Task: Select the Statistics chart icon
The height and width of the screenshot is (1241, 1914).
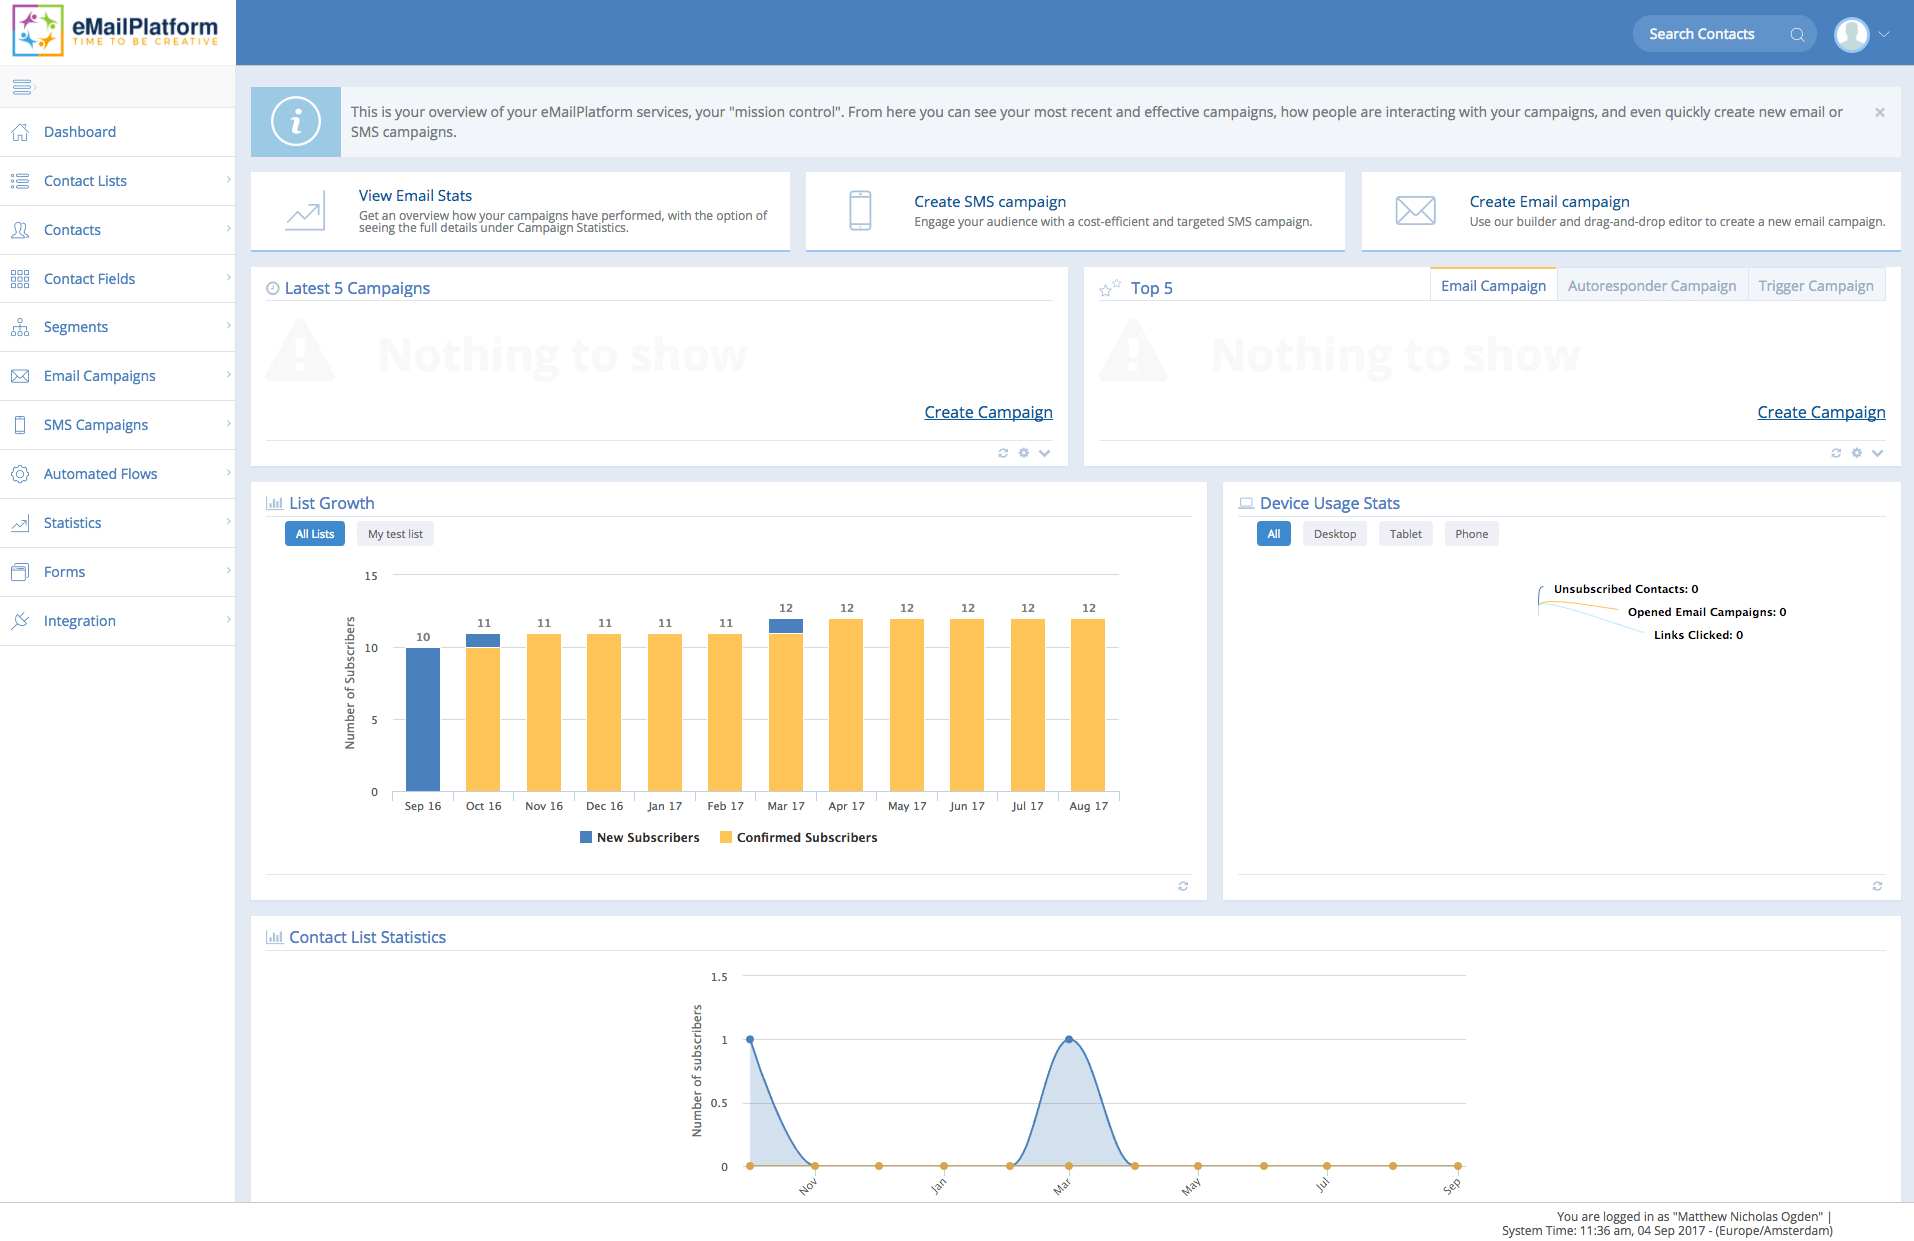Action: [x=20, y=522]
